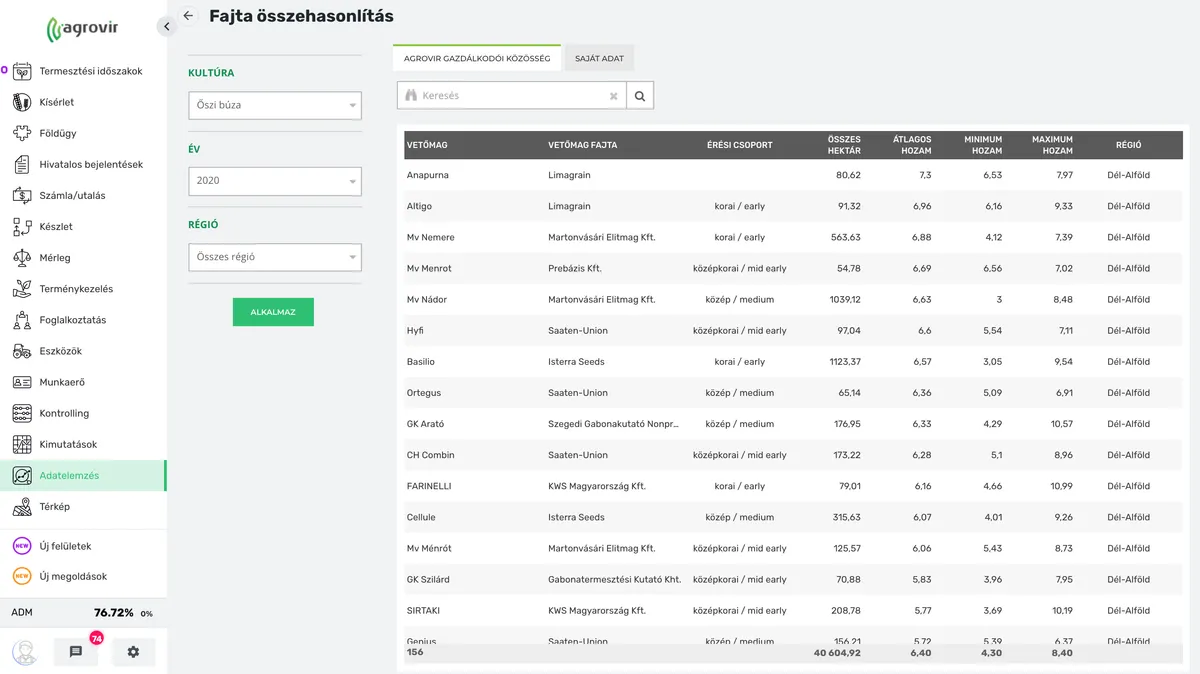Viewport: 1200px width, 674px height.
Task: Select the Agrovir Gazdálkodói Közösség tab
Action: tap(477, 58)
